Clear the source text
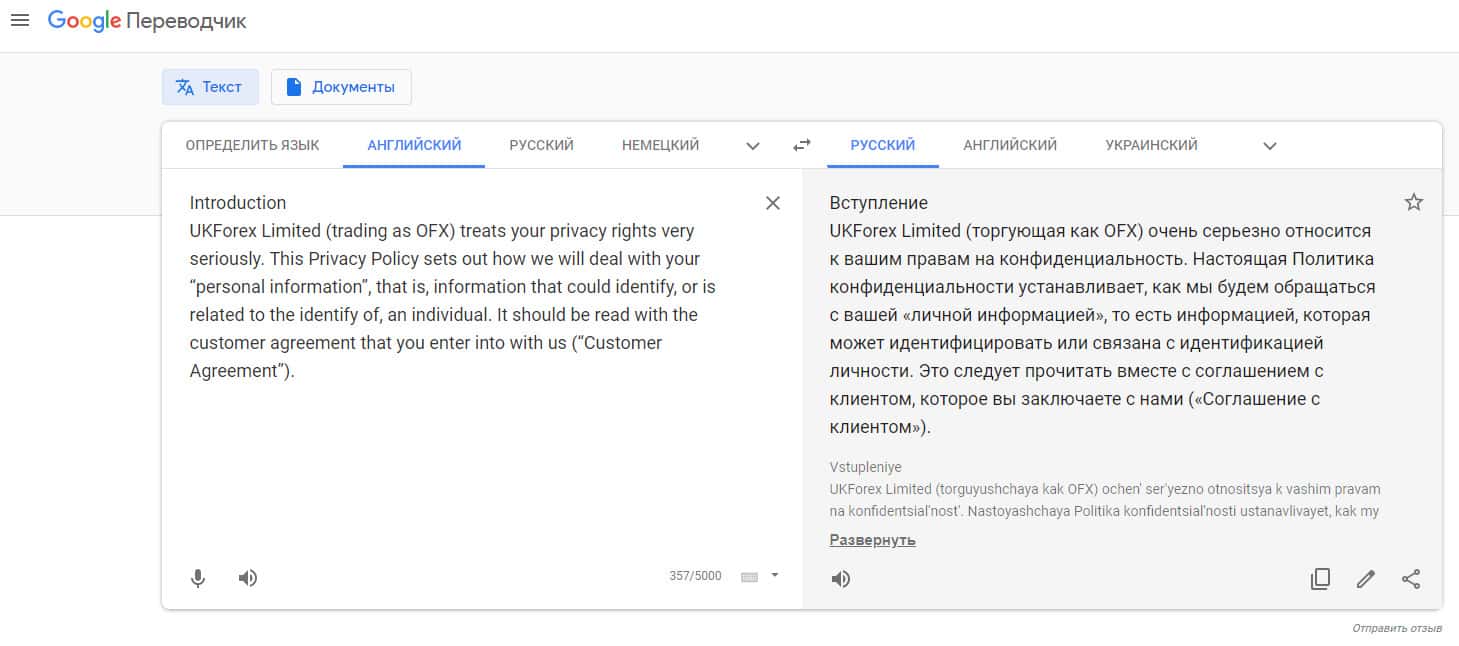 tap(772, 203)
